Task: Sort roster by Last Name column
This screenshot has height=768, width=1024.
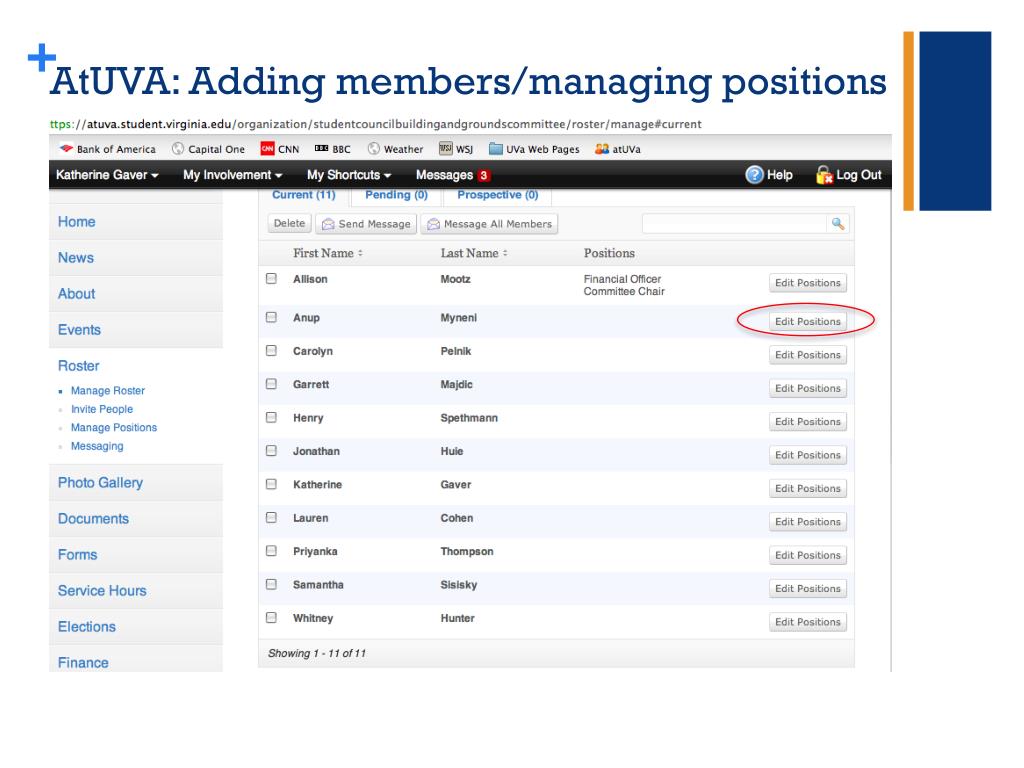Action: point(473,253)
